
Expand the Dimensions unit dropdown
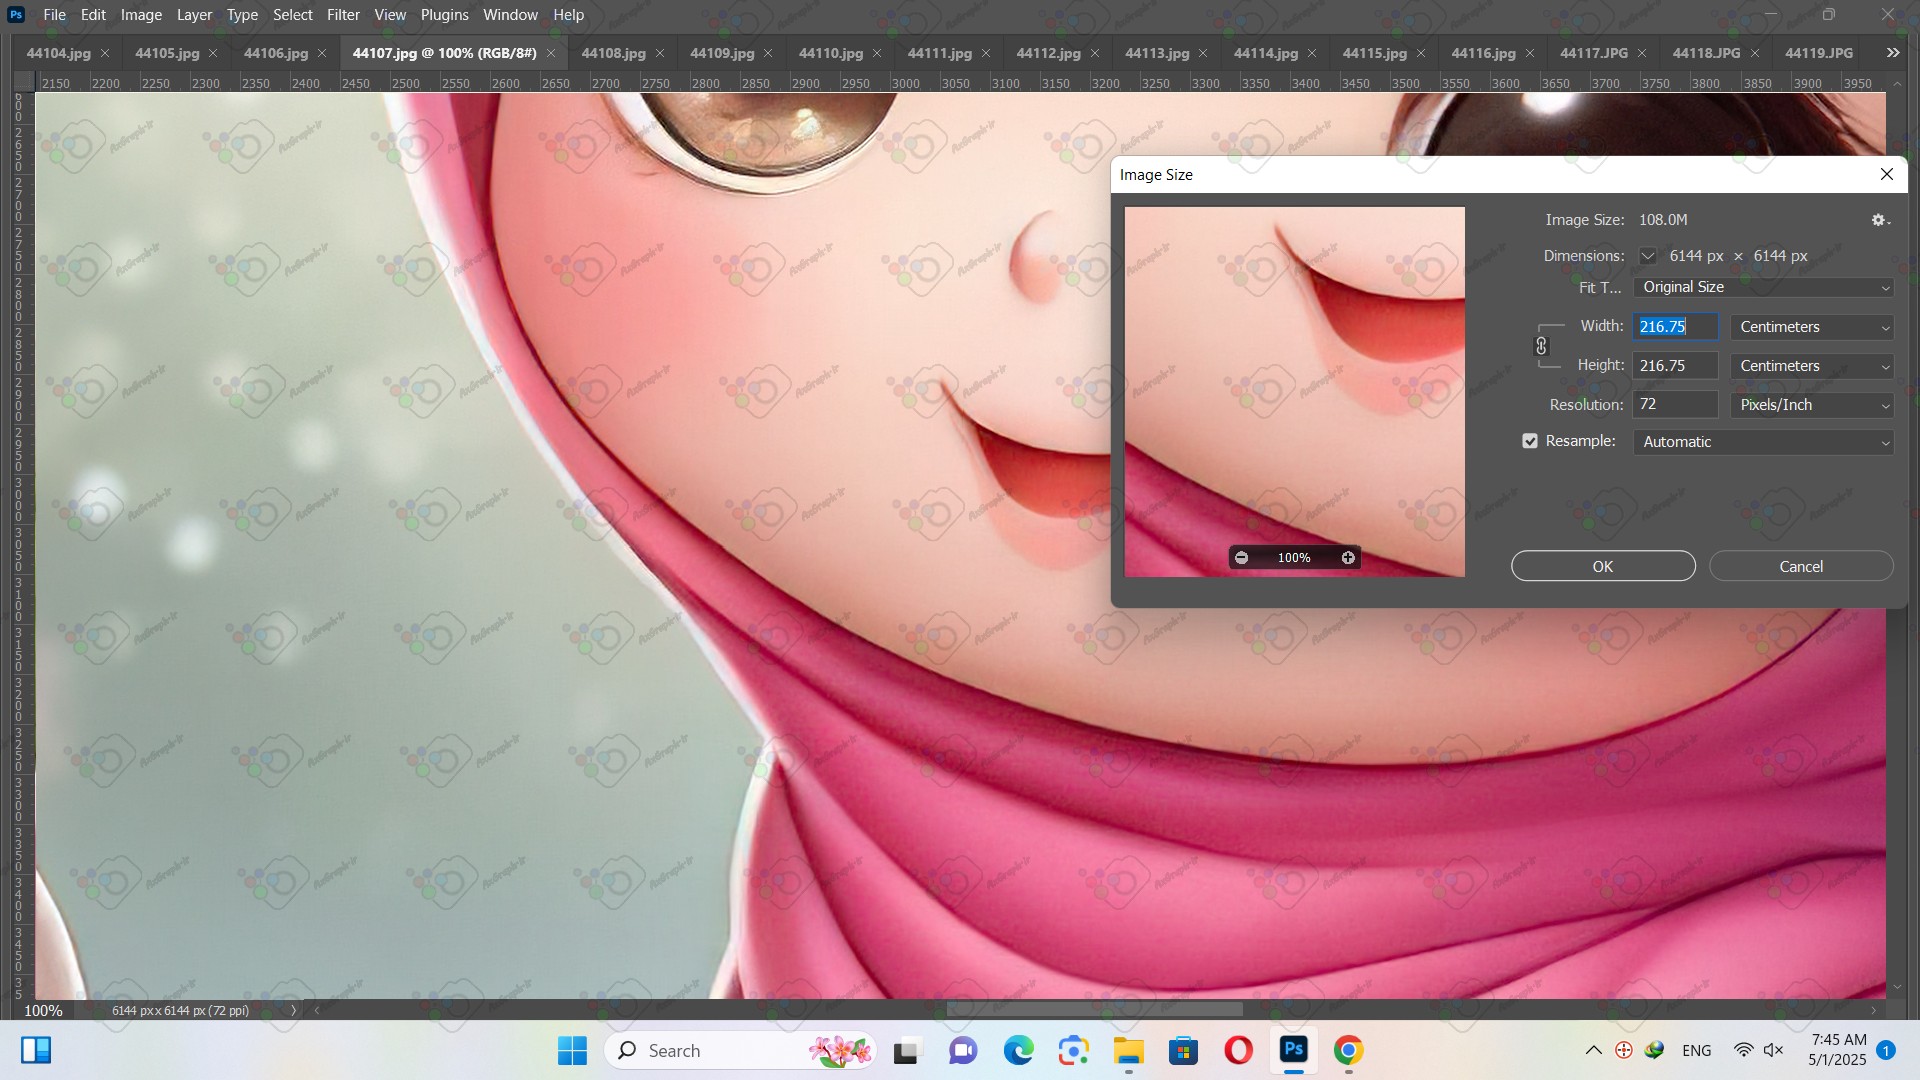(x=1647, y=256)
